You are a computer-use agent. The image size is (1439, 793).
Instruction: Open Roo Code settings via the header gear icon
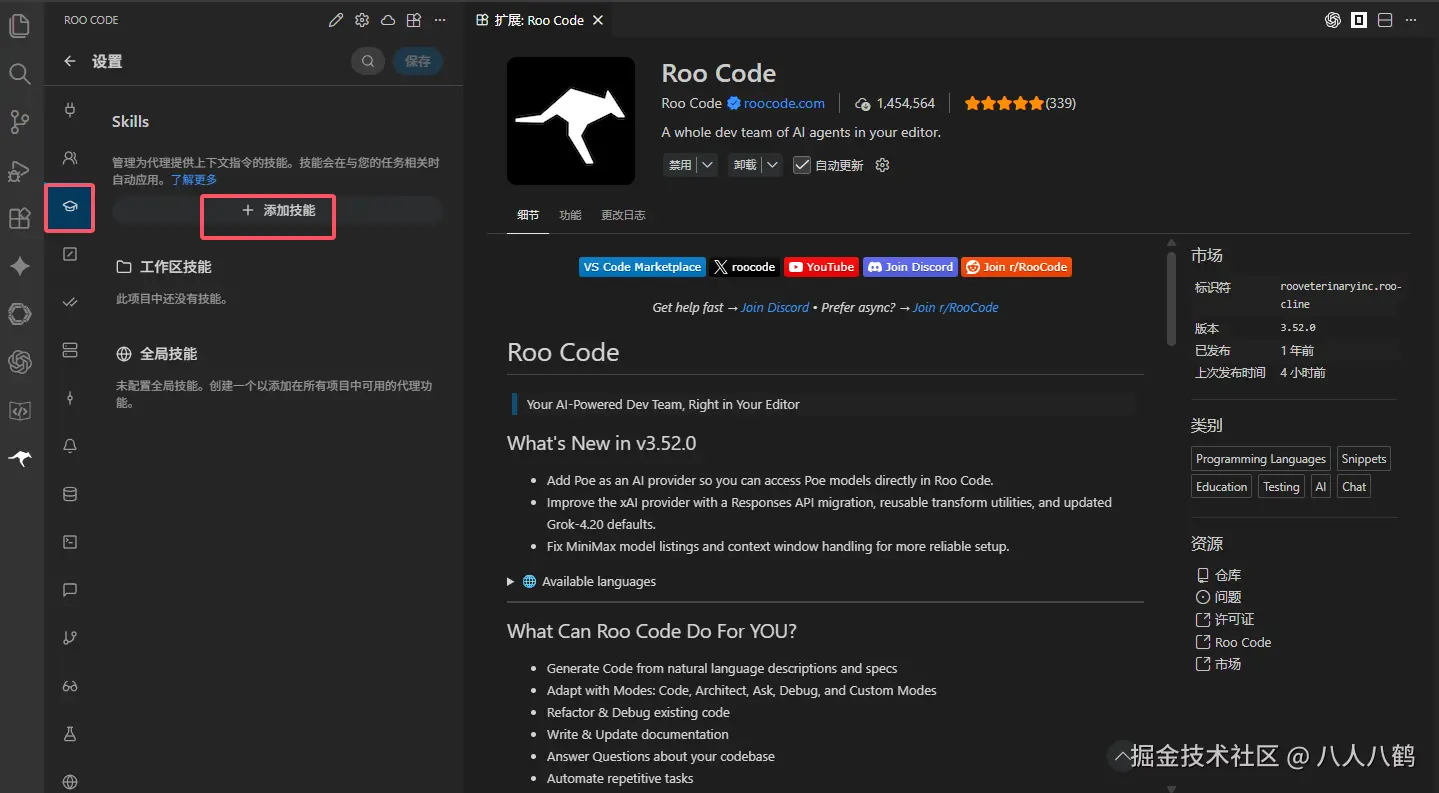pyautogui.click(x=362, y=20)
